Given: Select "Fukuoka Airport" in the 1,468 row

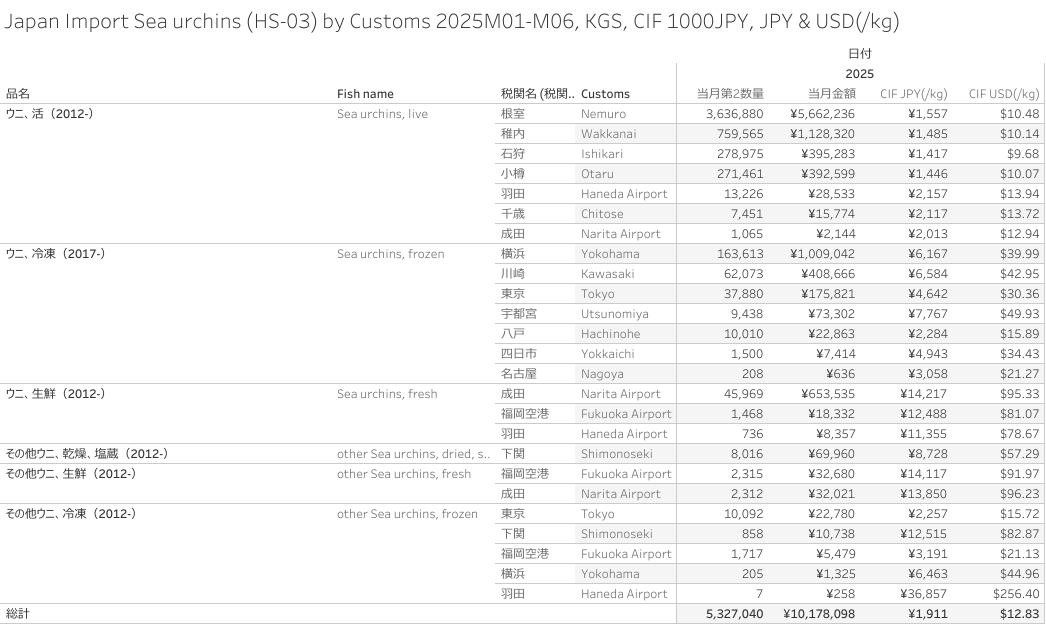Looking at the screenshot, I should (x=626, y=414).
